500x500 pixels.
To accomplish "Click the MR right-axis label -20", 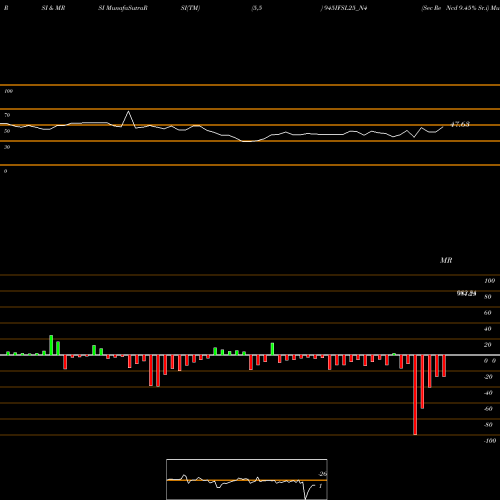I will [x=488, y=377].
